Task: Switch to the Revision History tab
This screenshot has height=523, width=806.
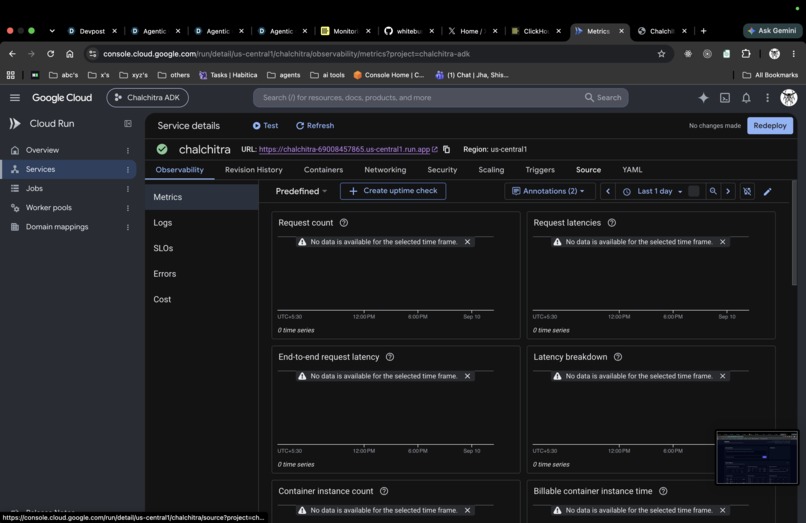Action: point(253,170)
